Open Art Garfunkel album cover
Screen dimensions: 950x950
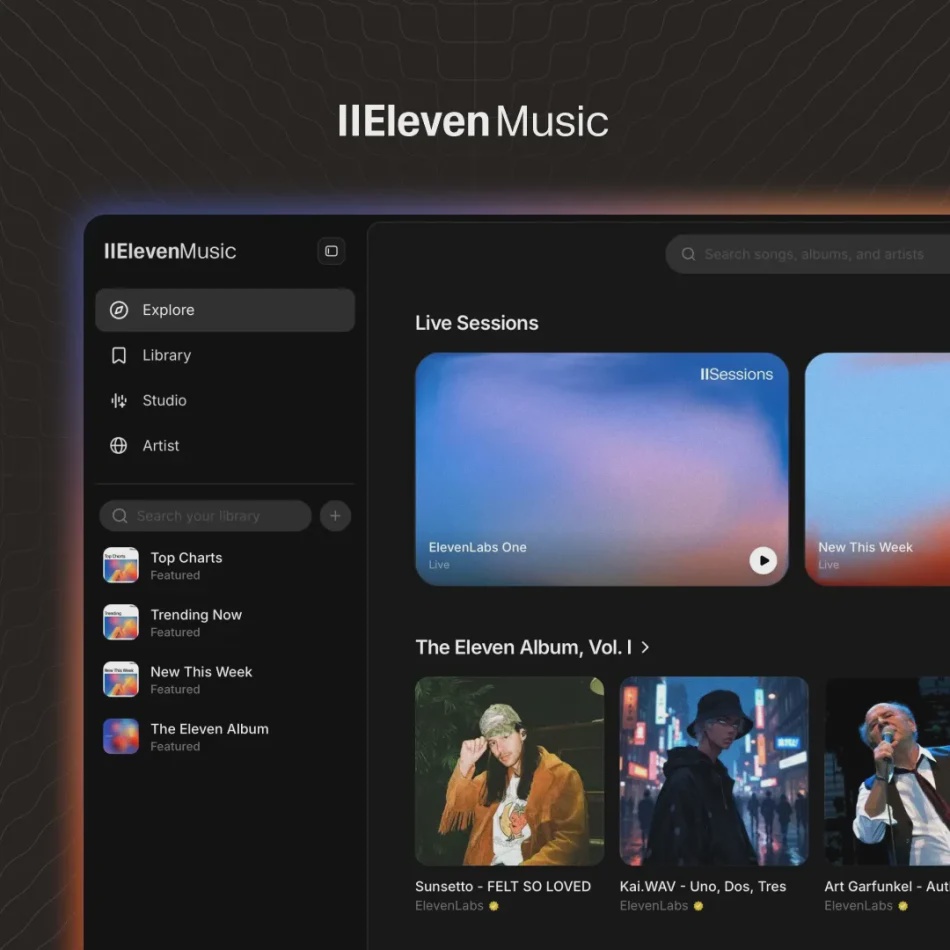(887, 771)
